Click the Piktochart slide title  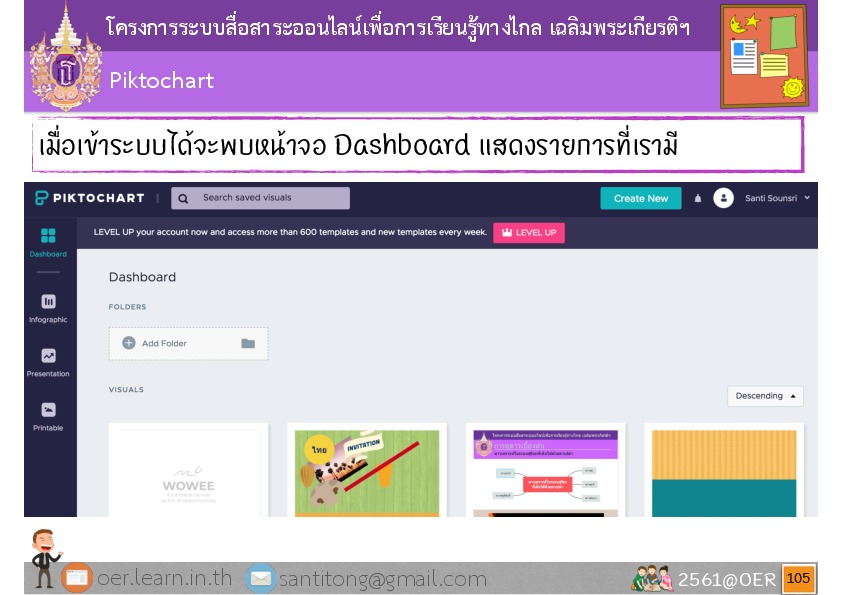tap(162, 81)
